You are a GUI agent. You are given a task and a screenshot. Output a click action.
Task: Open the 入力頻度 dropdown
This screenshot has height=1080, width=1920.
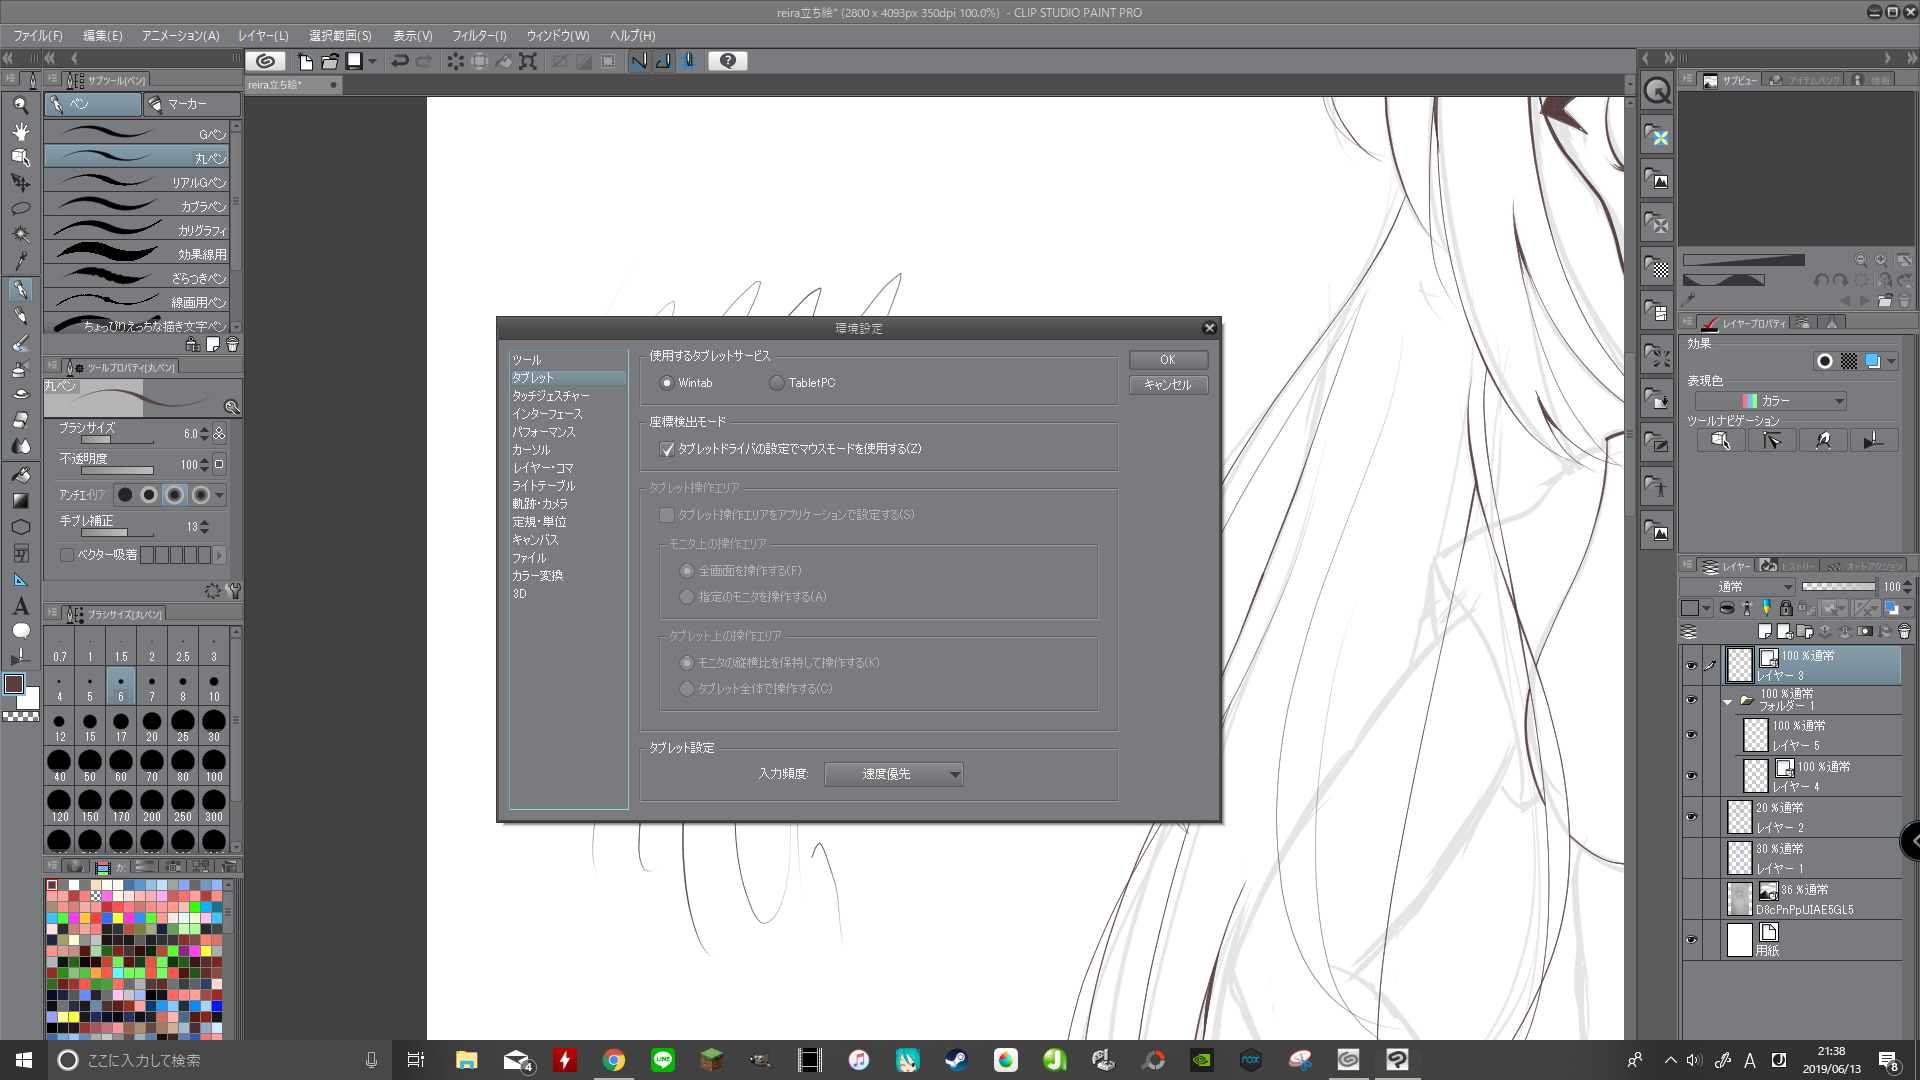tap(893, 774)
